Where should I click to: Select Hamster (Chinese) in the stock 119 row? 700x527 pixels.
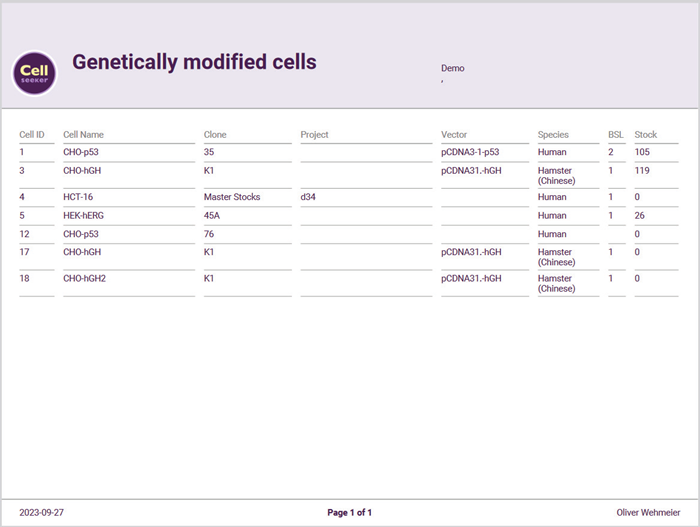pyautogui.click(x=556, y=176)
